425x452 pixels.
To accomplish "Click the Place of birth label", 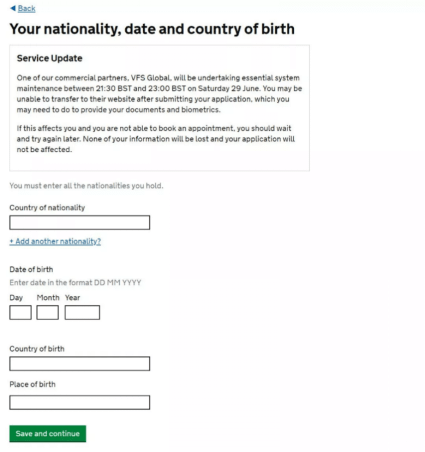I will (32, 384).
